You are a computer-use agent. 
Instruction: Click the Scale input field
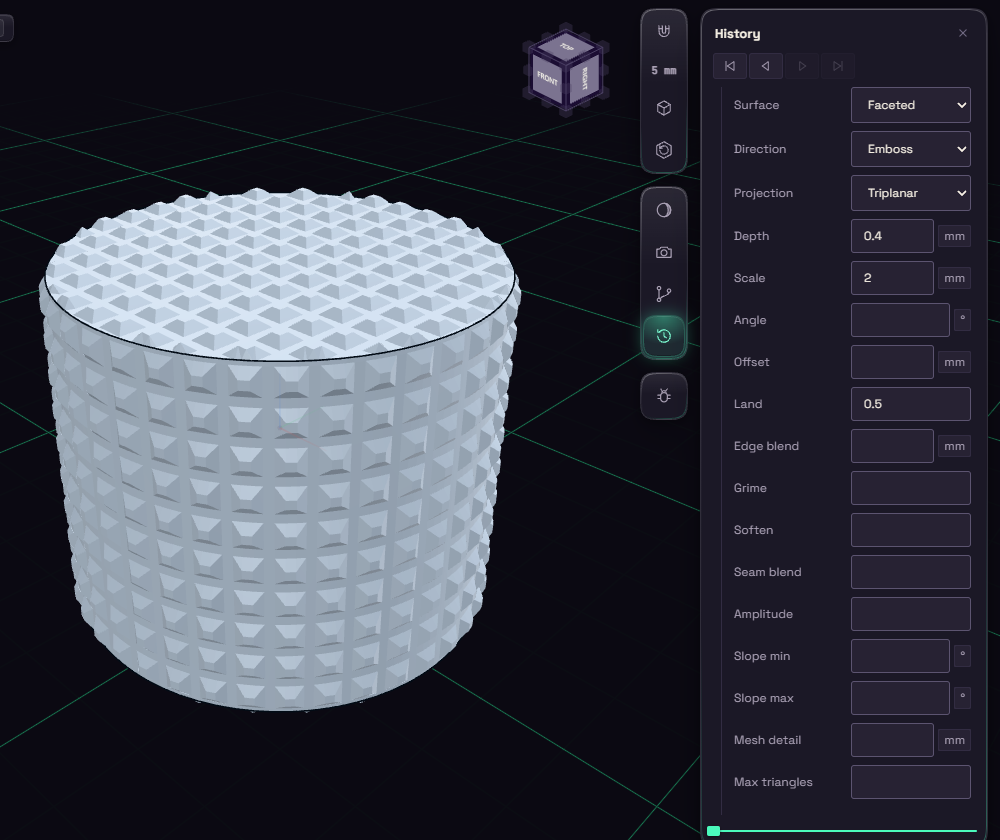pos(892,278)
